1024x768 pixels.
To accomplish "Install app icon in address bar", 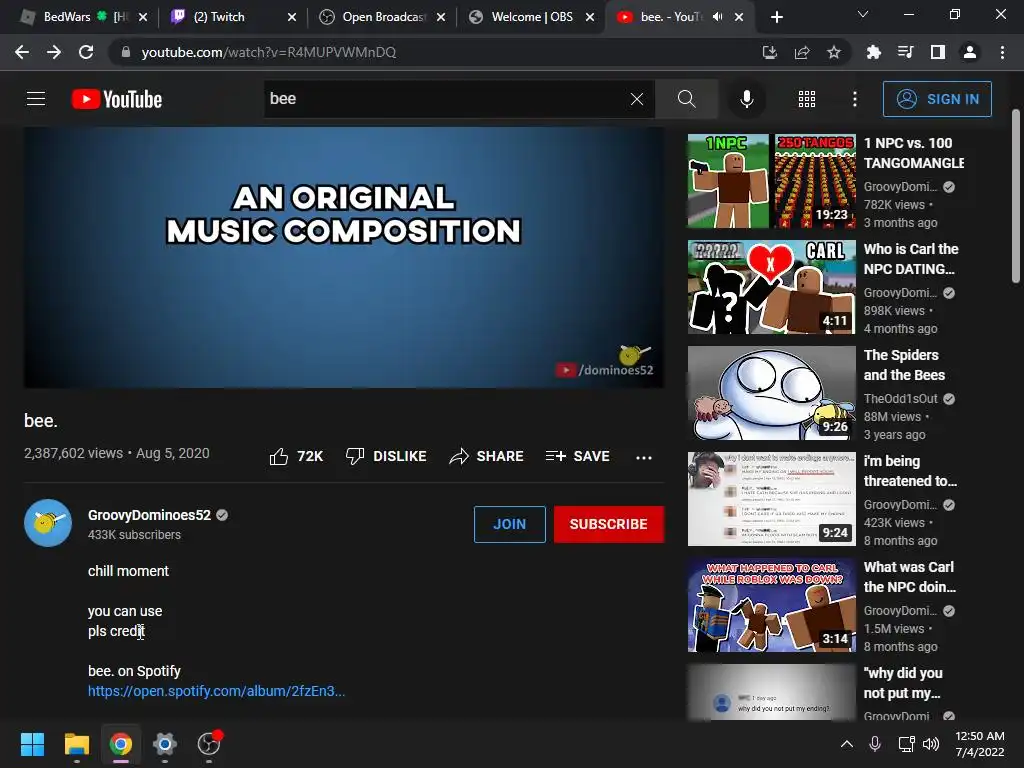I will pyautogui.click(x=769, y=52).
